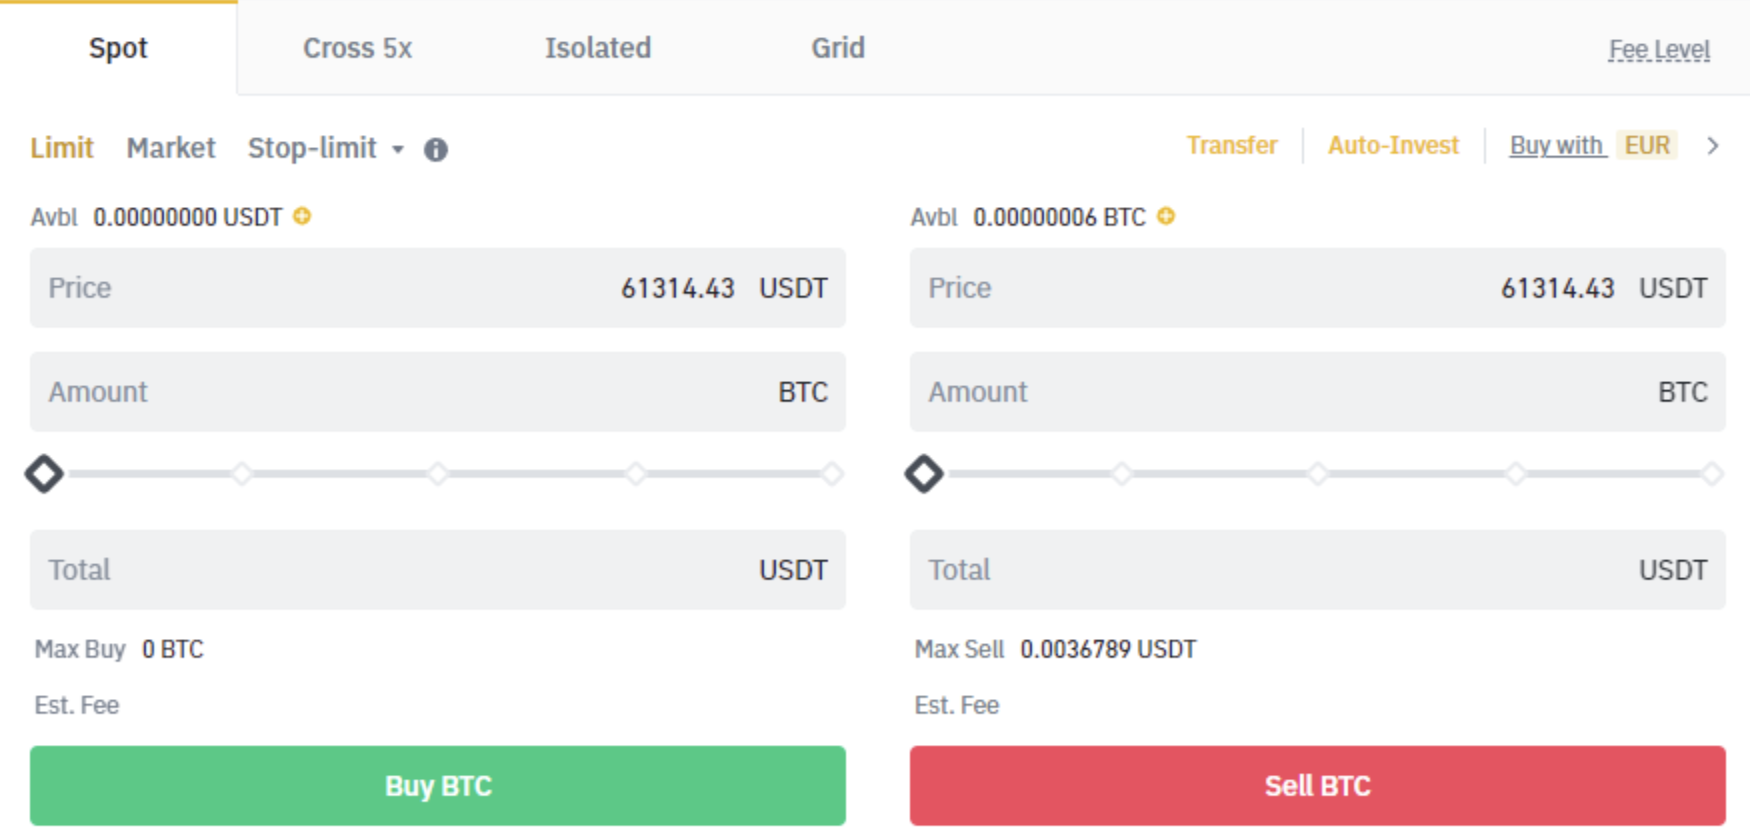Open the Auto-Invest link
Screen dimensions: 1750x838
point(1393,146)
